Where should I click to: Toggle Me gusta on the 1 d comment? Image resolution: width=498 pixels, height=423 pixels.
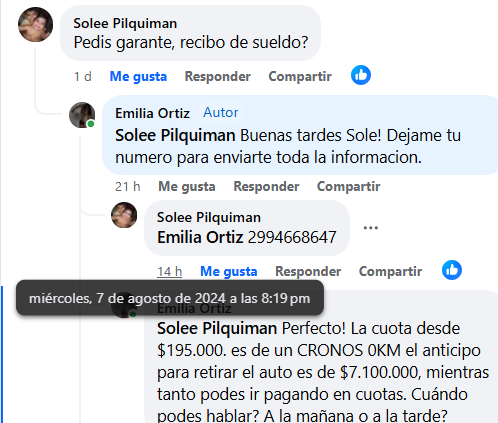(x=138, y=76)
